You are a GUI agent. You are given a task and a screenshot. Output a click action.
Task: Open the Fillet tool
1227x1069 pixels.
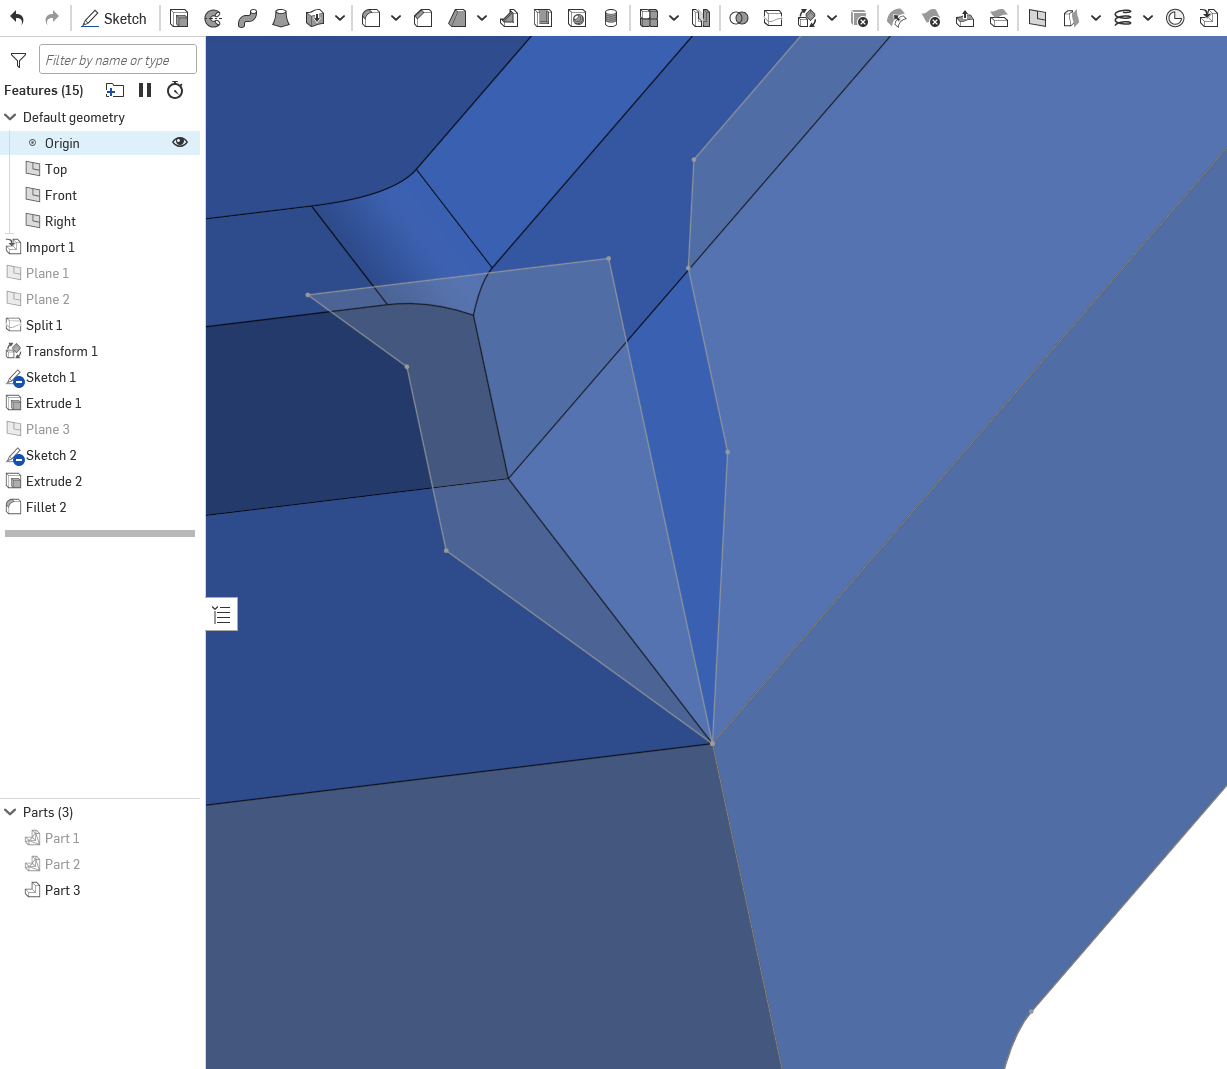point(370,18)
